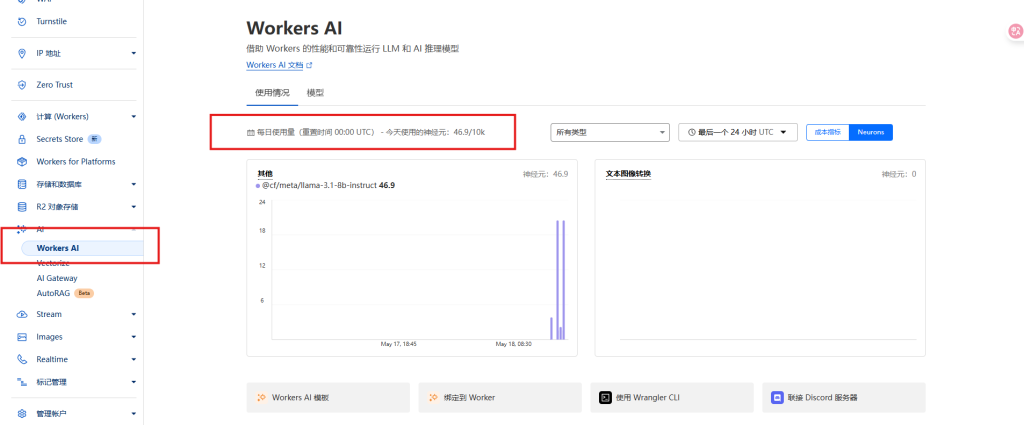Click the @cf/meta/llama-3.1-8b-instruct legend text
The width and height of the screenshot is (1024, 425).
(319, 185)
